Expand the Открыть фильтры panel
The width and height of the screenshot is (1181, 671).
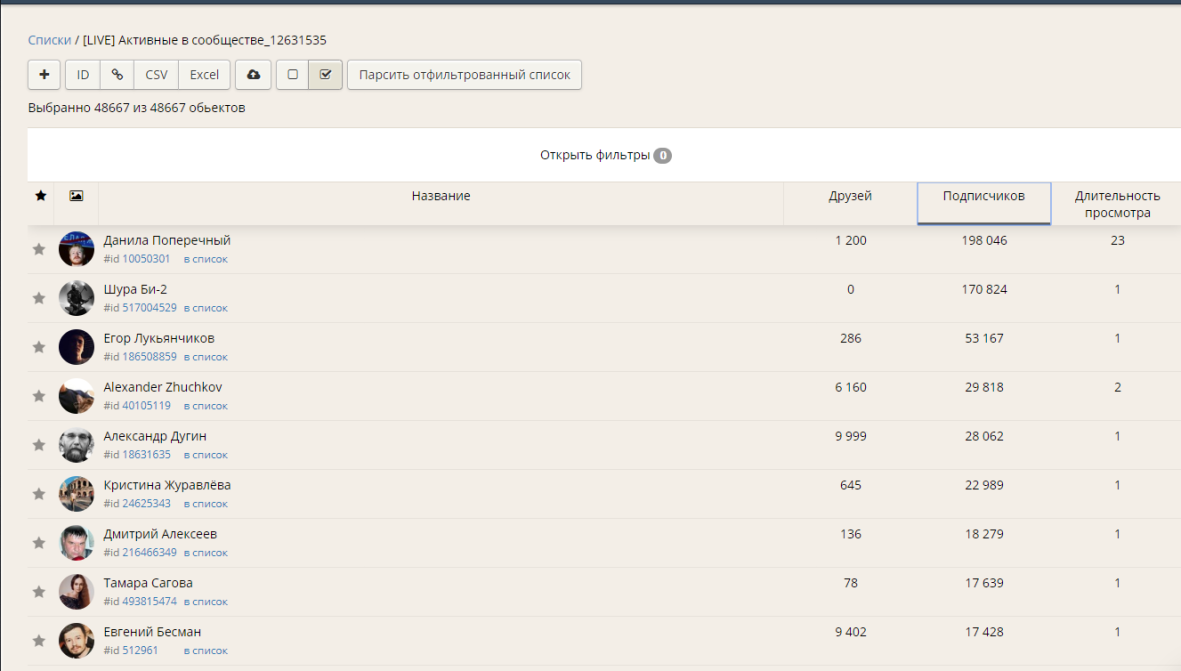604,156
